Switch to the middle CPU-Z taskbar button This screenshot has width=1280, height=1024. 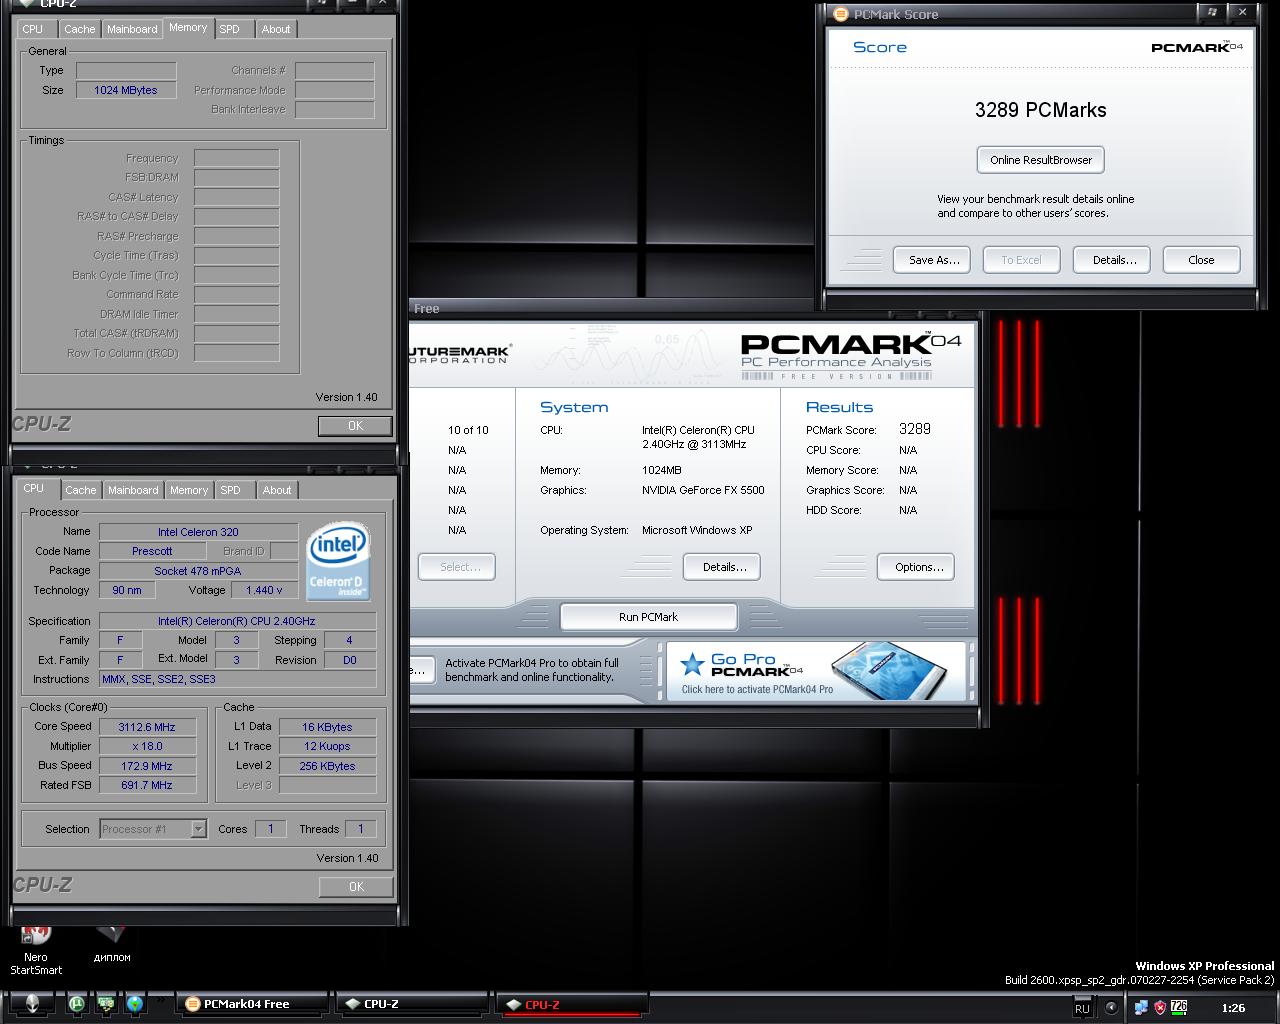tap(412, 1004)
